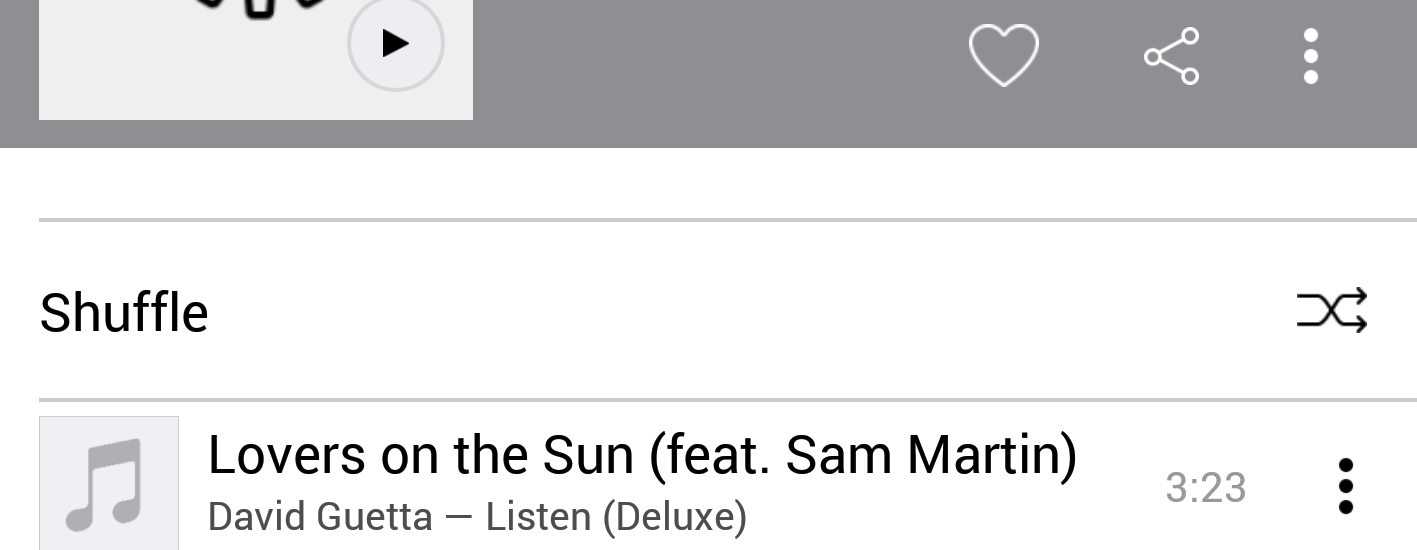
Task: Tap the Shuffle text label
Action: (124, 312)
